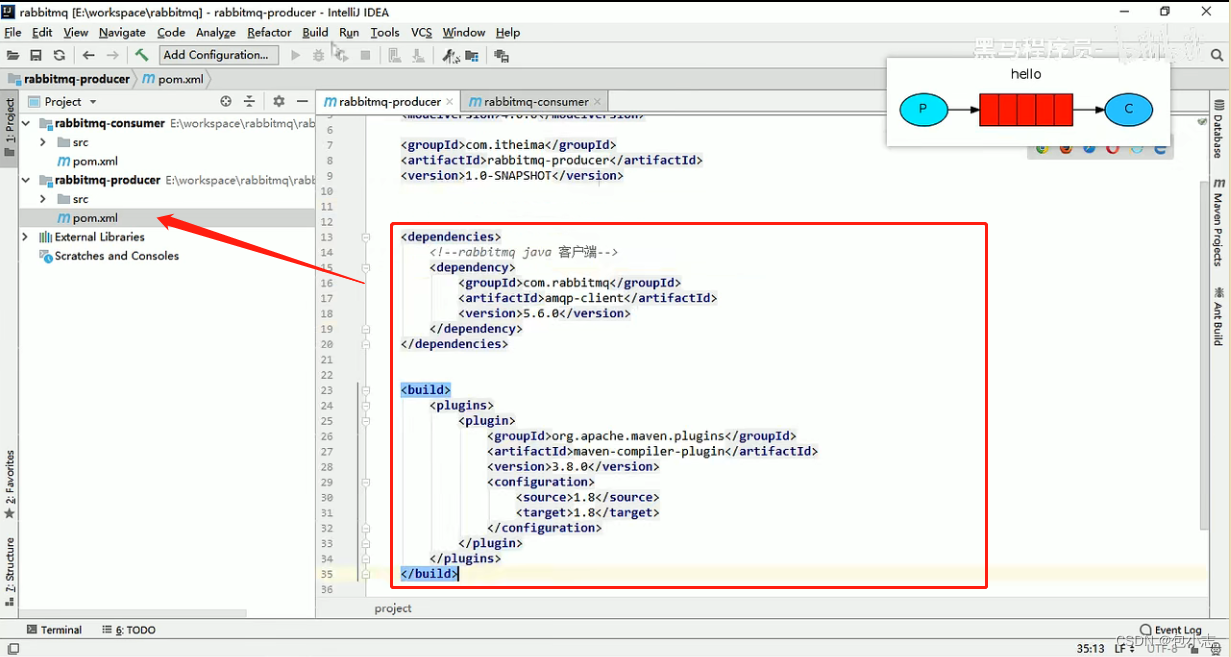Hide the Project panel with minus icon
Screen dimensions: 1231x657
tap(302, 101)
